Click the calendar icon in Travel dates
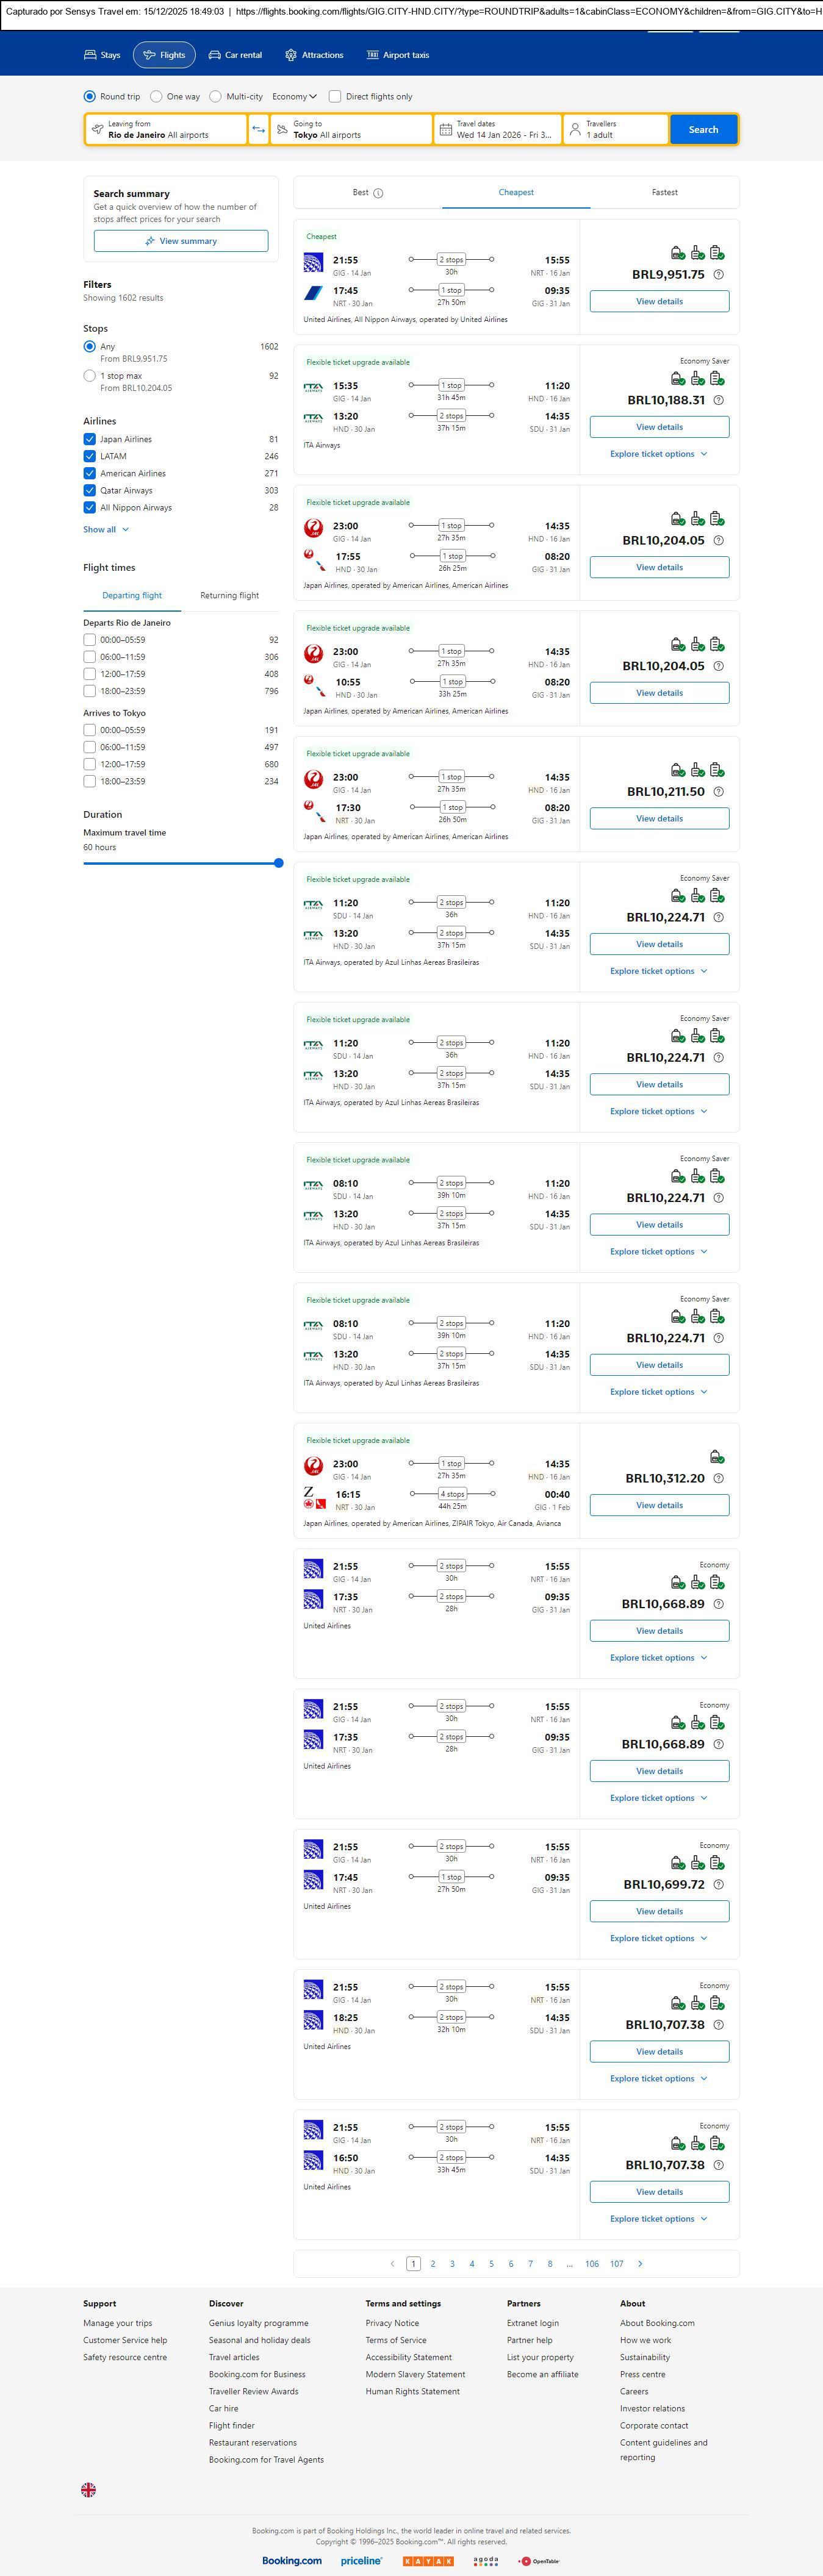Viewport: 823px width, 2576px height. click(x=446, y=129)
